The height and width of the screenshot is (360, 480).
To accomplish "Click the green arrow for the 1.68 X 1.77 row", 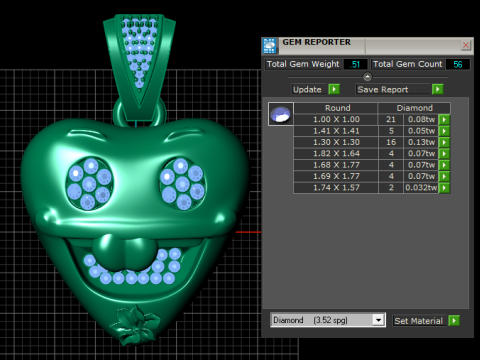I will tap(444, 165).
